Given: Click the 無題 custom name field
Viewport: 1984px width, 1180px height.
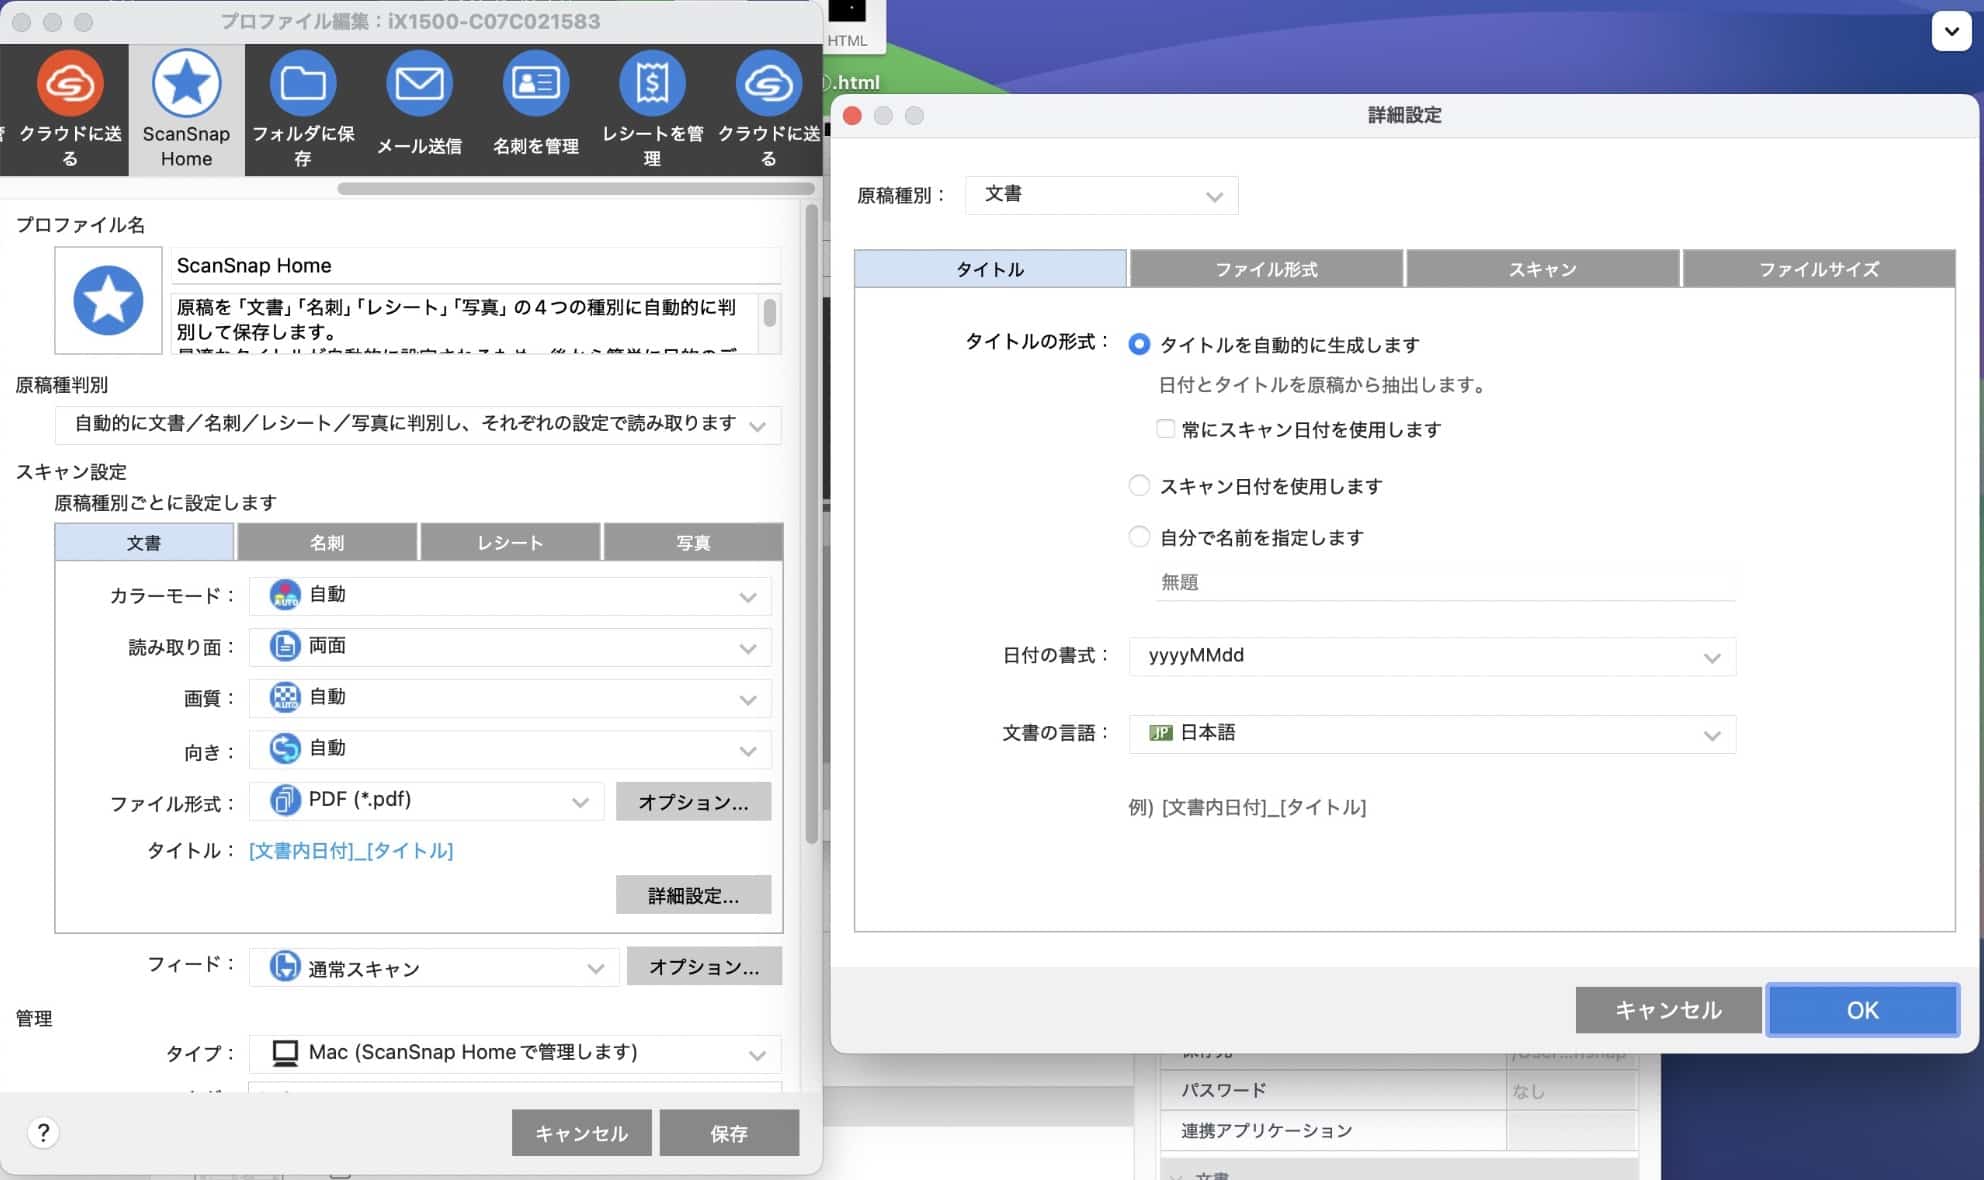Looking at the screenshot, I should (1446, 582).
